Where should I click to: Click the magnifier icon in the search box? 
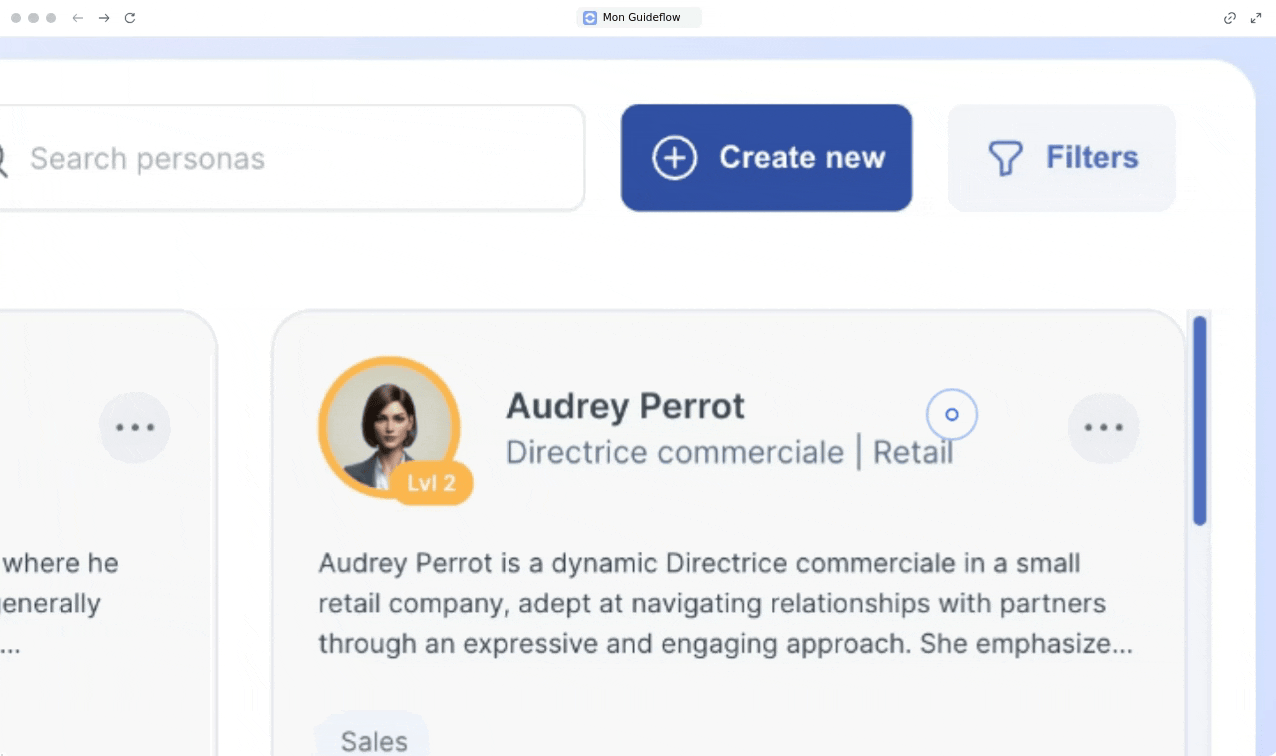3,159
